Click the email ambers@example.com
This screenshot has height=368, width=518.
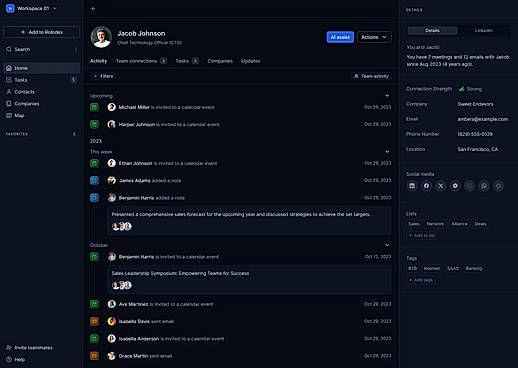(x=483, y=119)
